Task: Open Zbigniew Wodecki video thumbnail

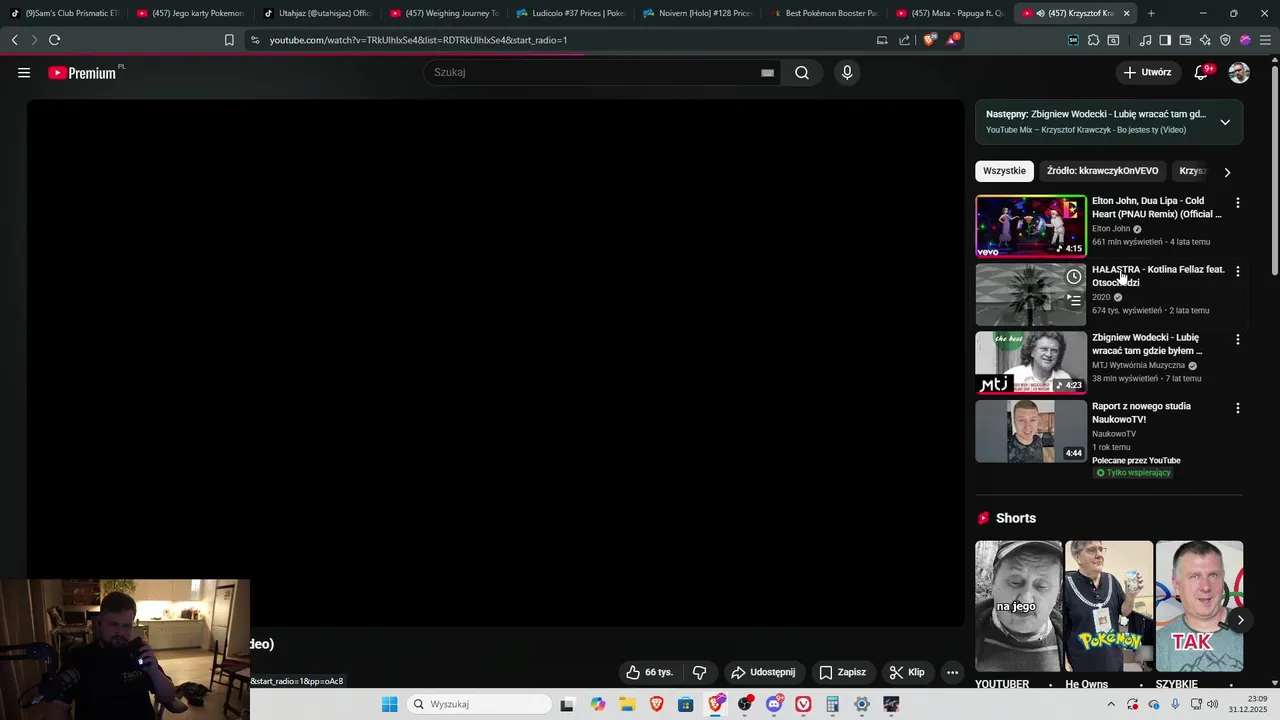Action: (1030, 362)
